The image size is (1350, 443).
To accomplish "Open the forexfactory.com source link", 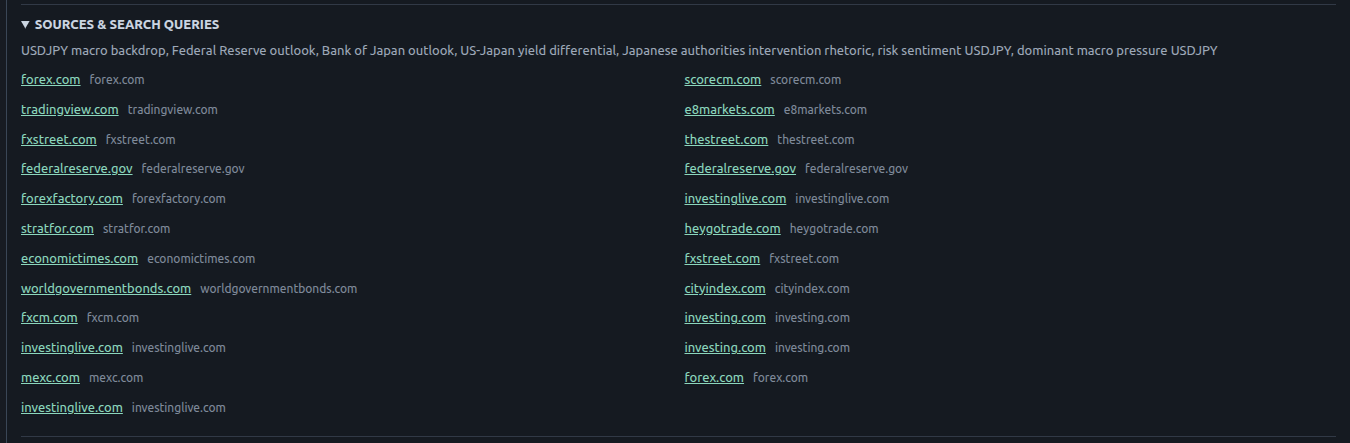I will pos(72,198).
